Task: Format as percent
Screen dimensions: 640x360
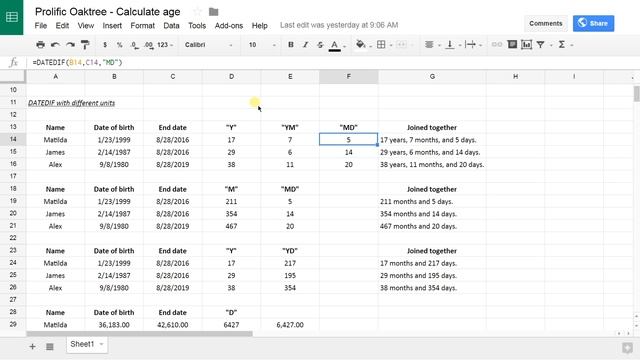Action: tap(120, 44)
